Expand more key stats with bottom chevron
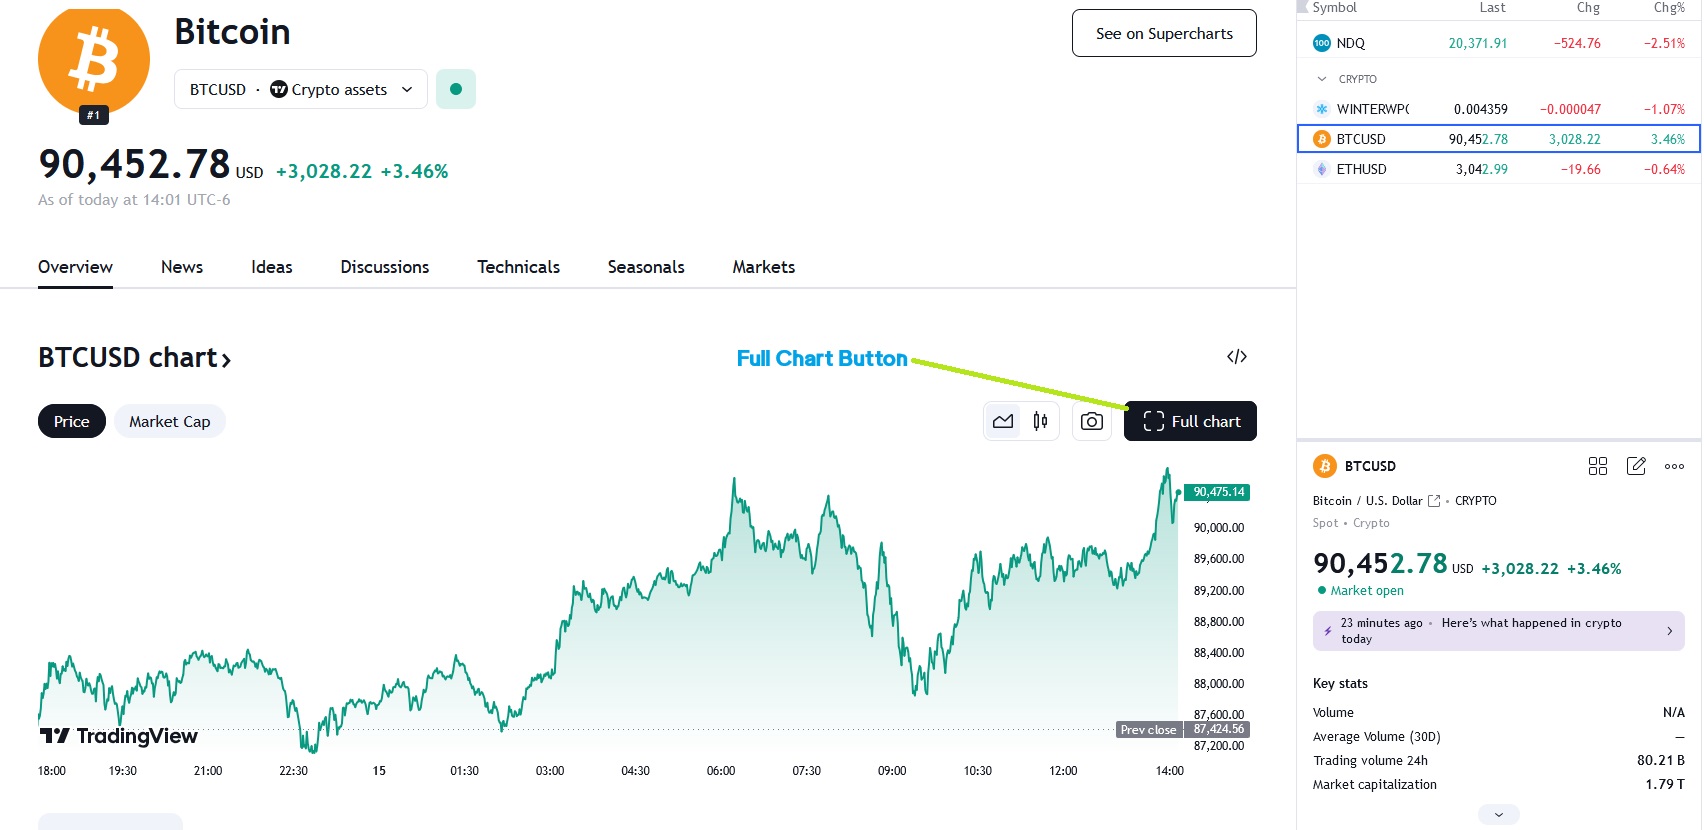The image size is (1704, 830). pos(1498,815)
